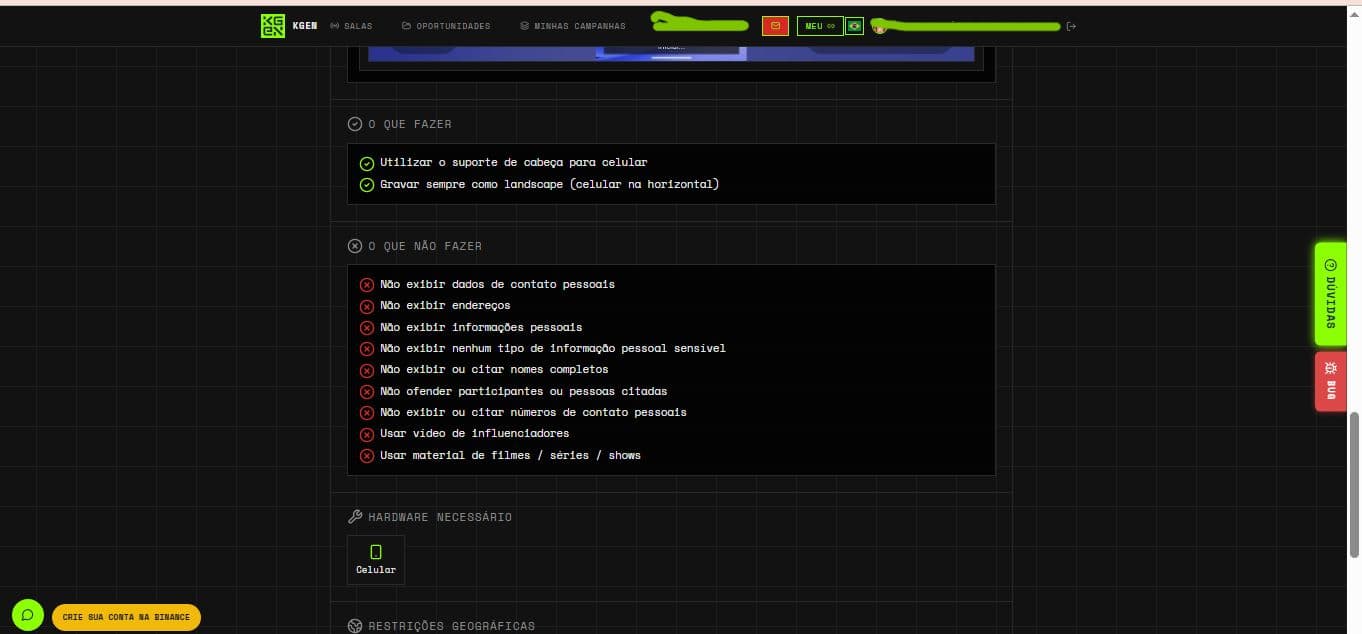
Task: Click the X-circle icon beside O Que Não Fazer
Action: click(x=354, y=246)
